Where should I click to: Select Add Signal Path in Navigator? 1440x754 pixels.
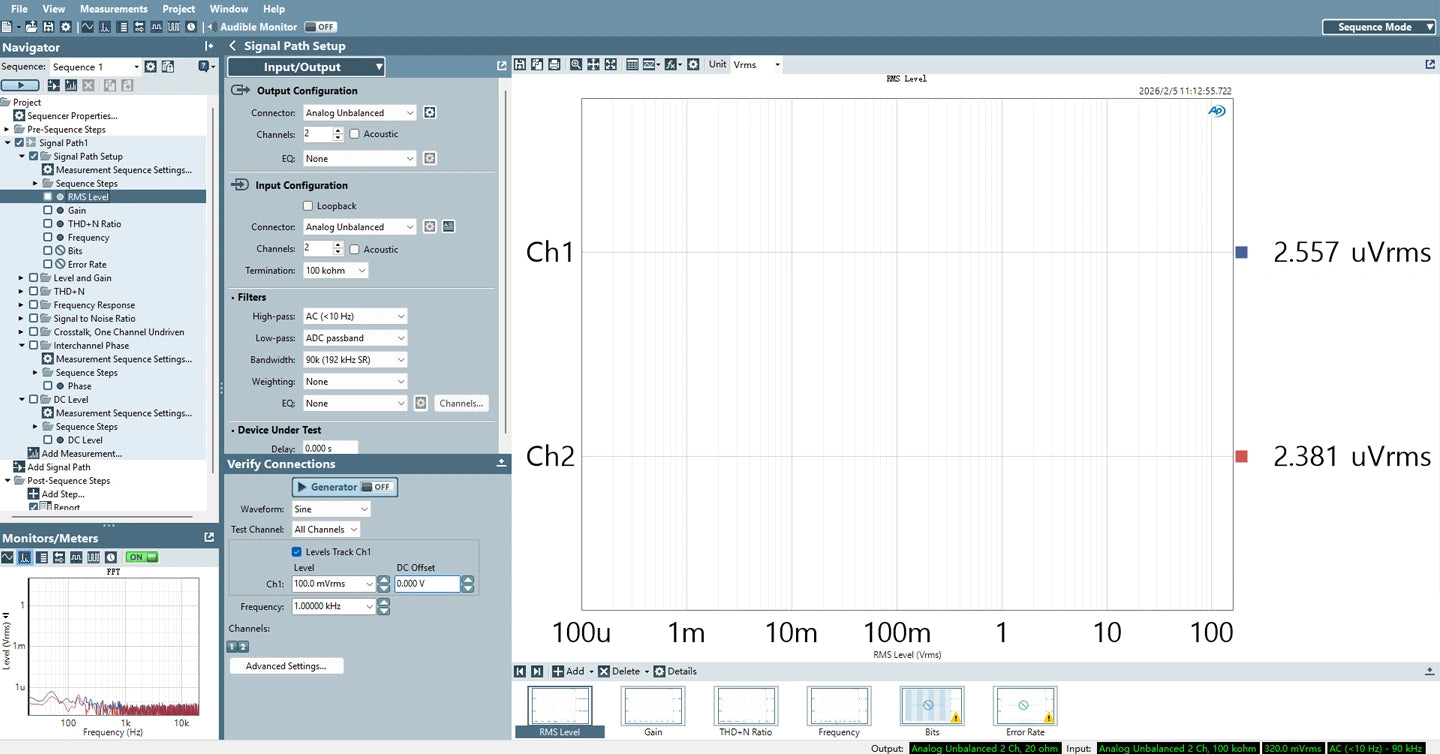point(59,467)
